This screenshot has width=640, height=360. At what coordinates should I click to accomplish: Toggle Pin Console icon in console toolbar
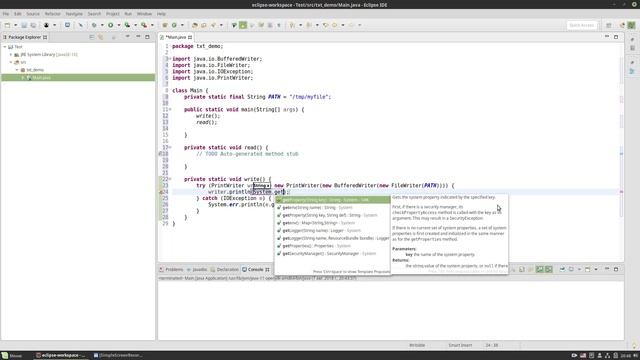click(x=562, y=269)
